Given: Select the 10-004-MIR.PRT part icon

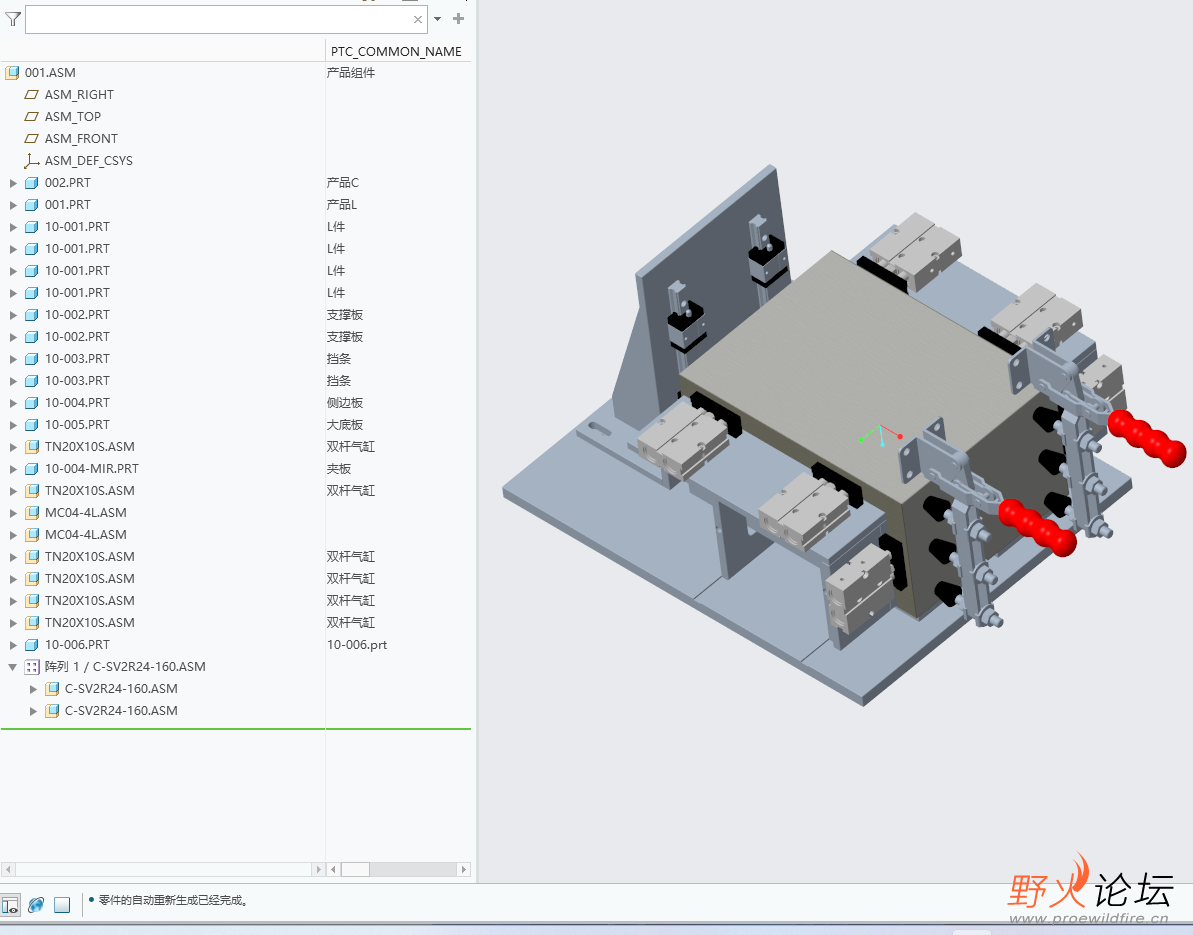Looking at the screenshot, I should point(32,469).
